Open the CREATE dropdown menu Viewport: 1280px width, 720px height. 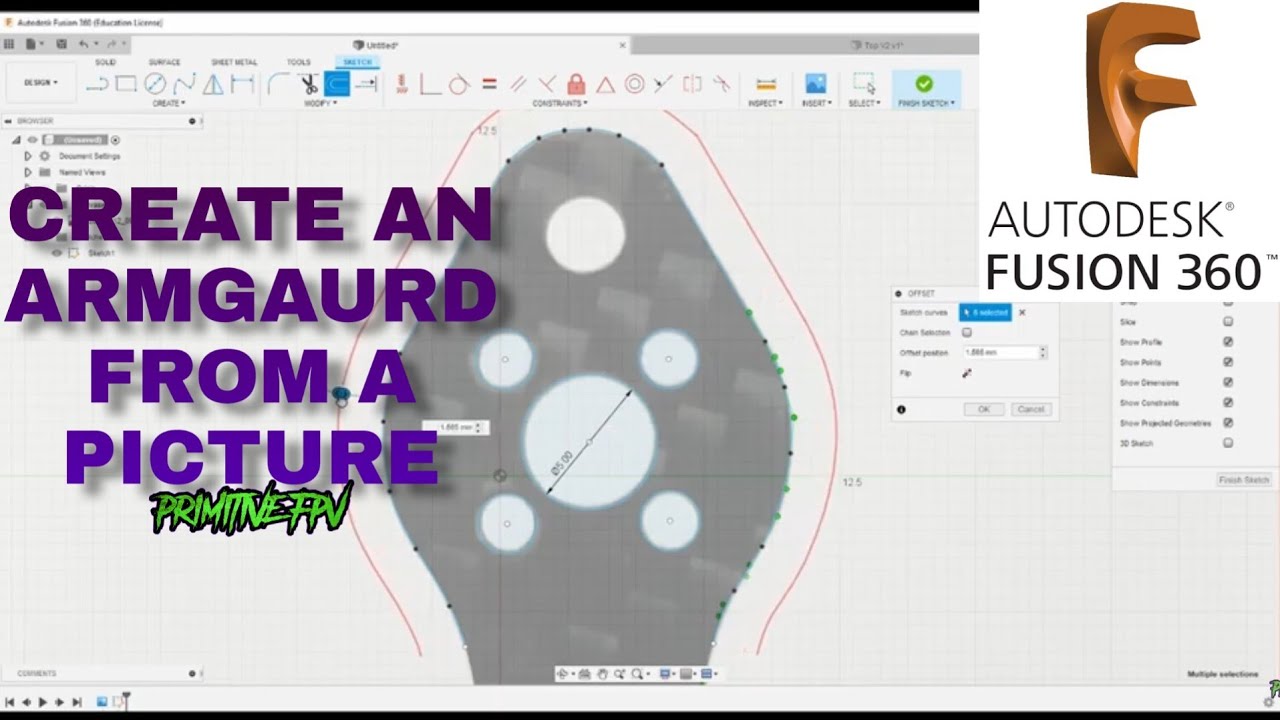click(x=168, y=103)
